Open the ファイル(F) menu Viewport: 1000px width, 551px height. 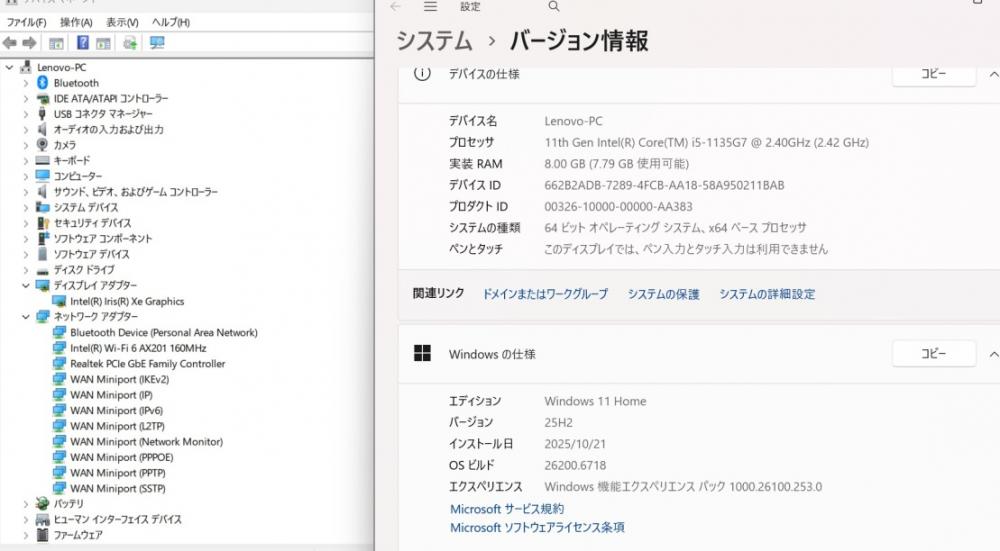coord(26,22)
